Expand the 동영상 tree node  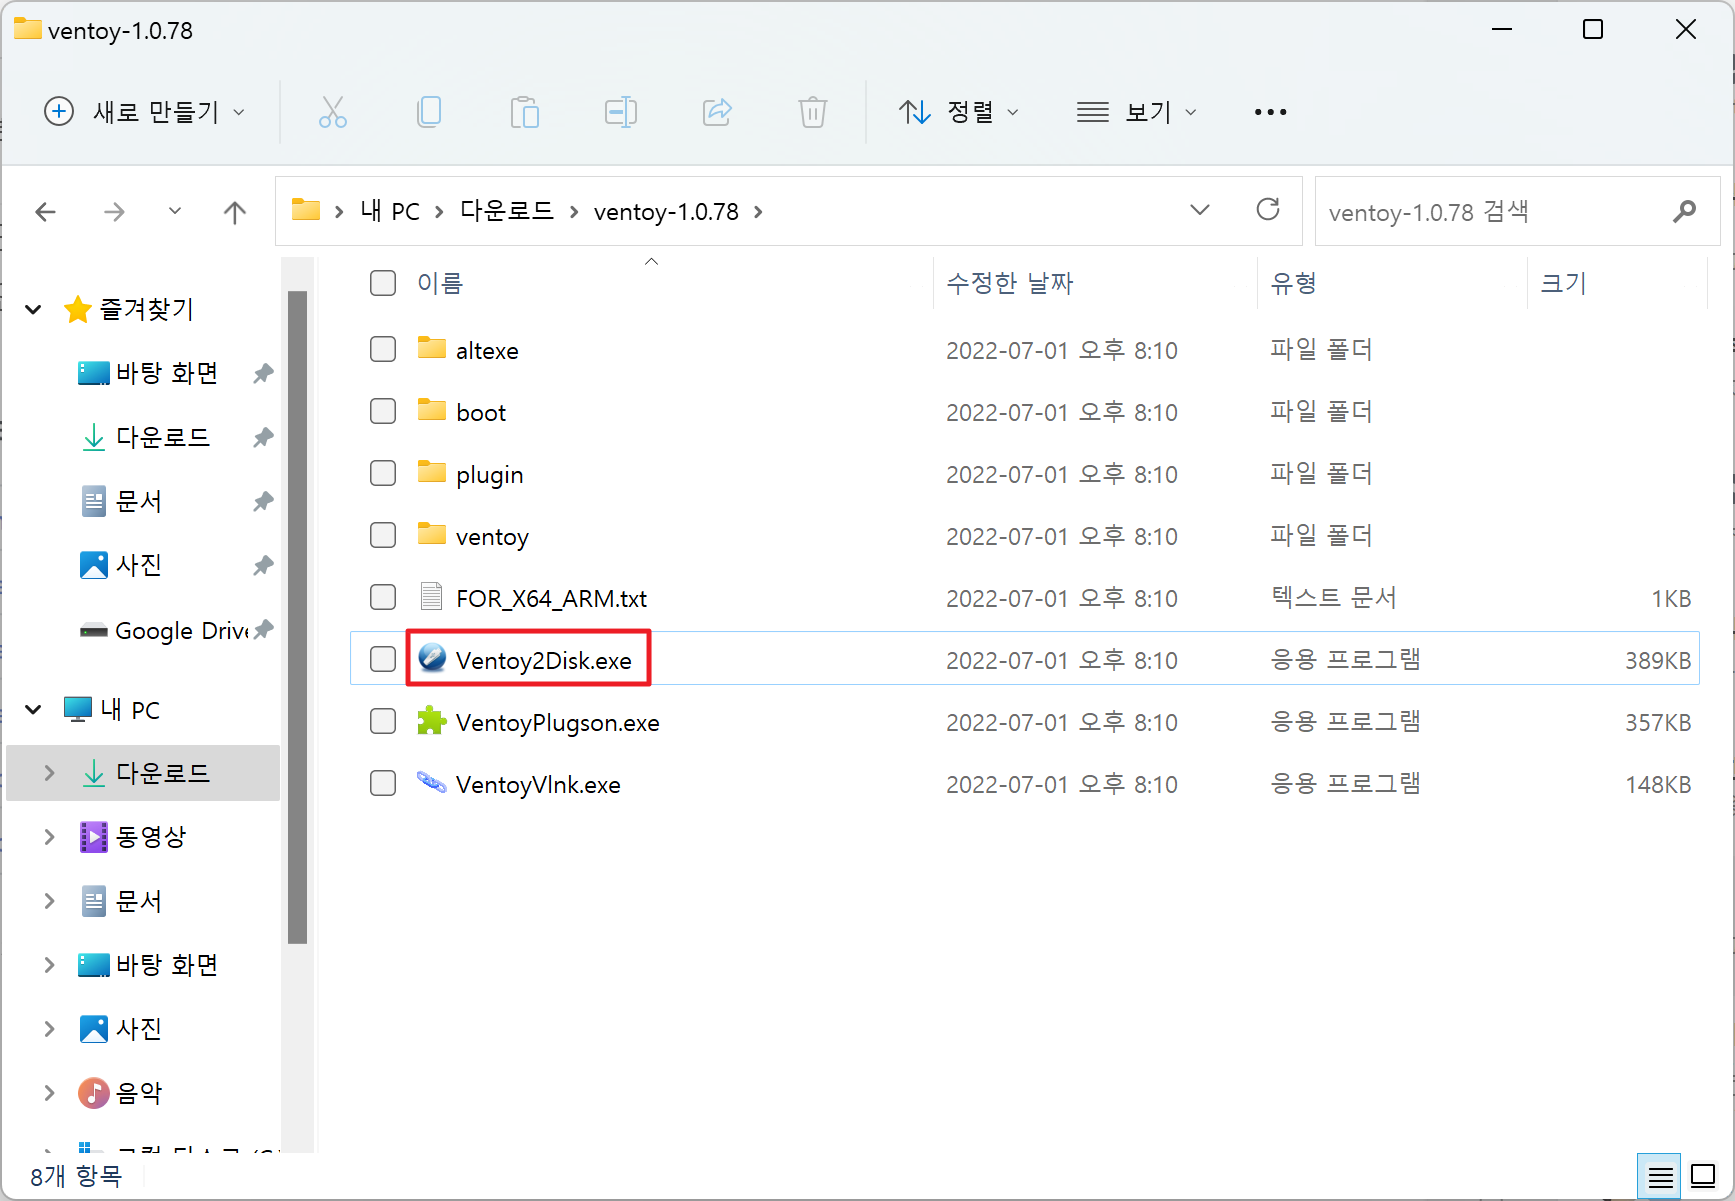coord(49,837)
